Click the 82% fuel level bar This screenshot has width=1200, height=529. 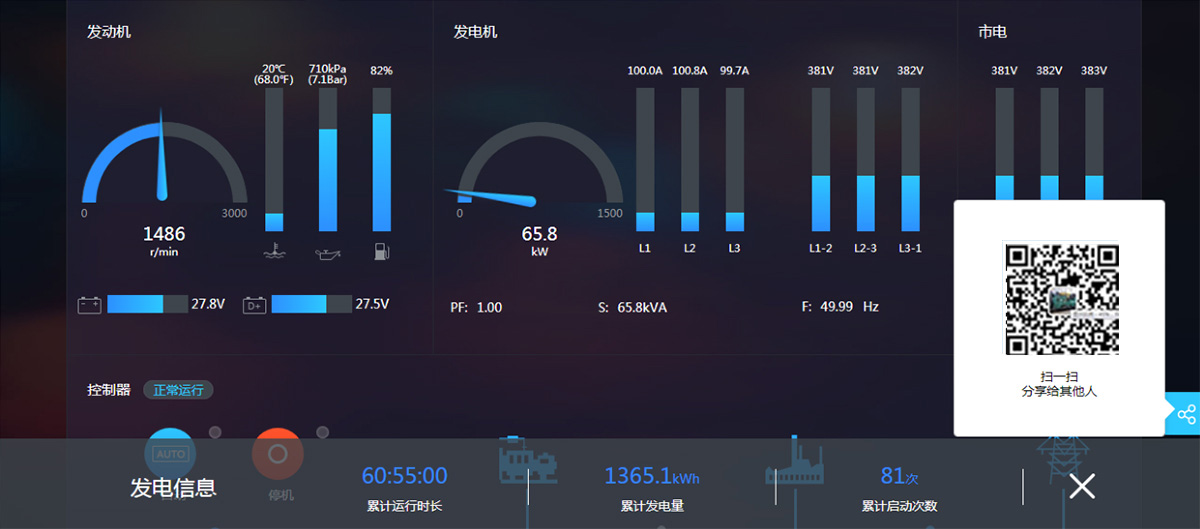[x=381, y=160]
